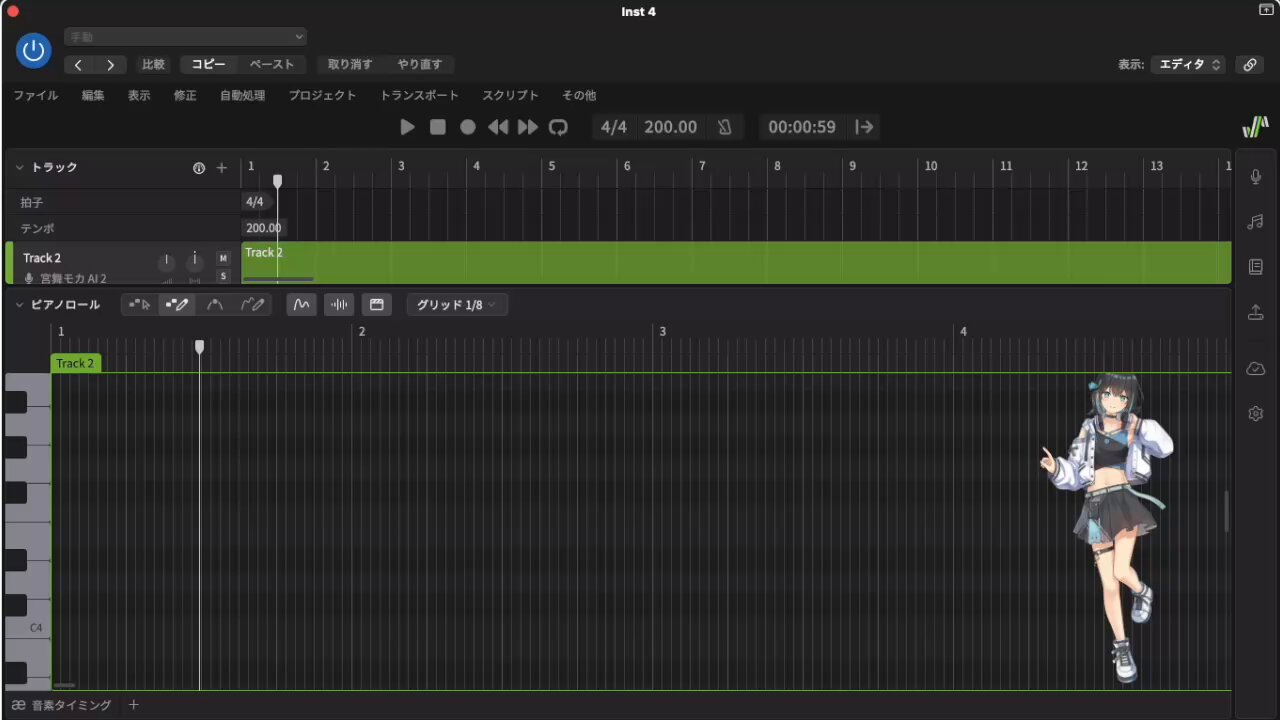Click the green Track 2 region in arrangement
Image resolution: width=1280 pixels, height=720 pixels.
[x=736, y=262]
